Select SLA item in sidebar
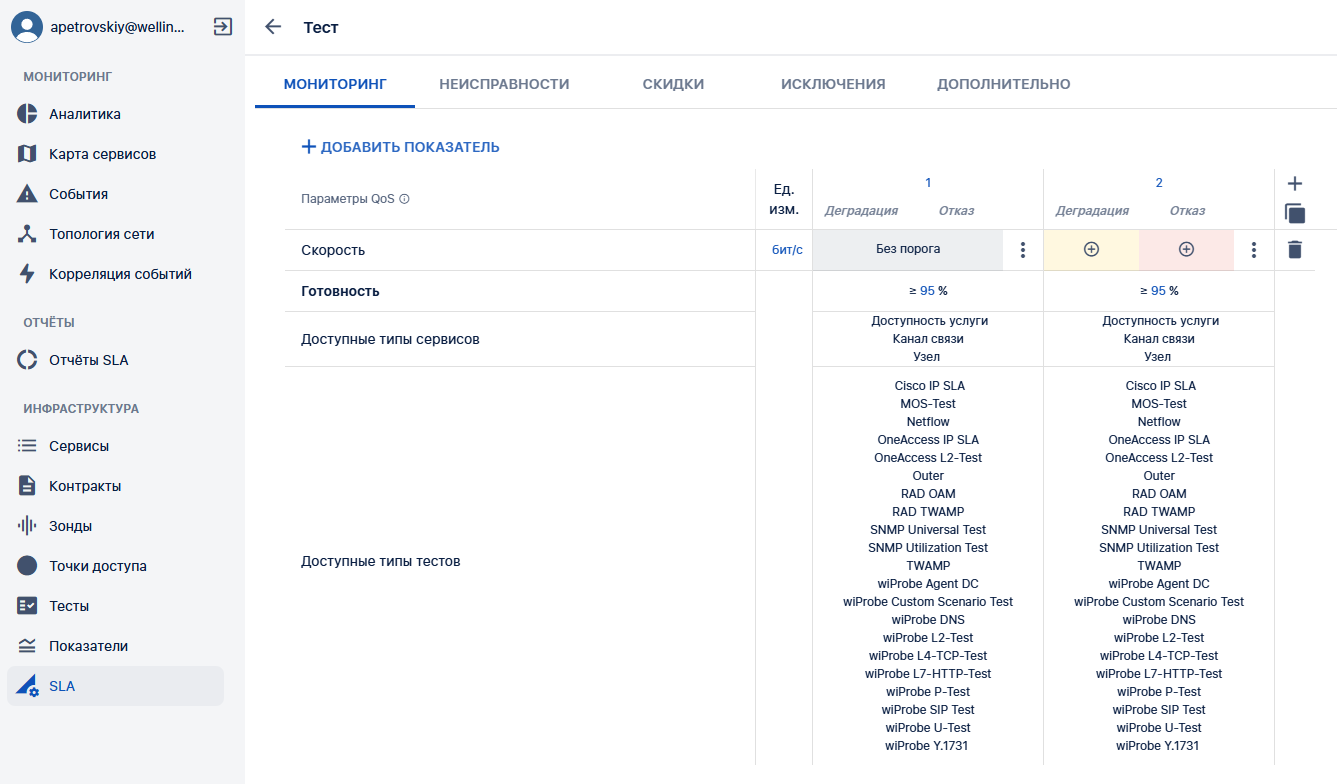 point(115,686)
